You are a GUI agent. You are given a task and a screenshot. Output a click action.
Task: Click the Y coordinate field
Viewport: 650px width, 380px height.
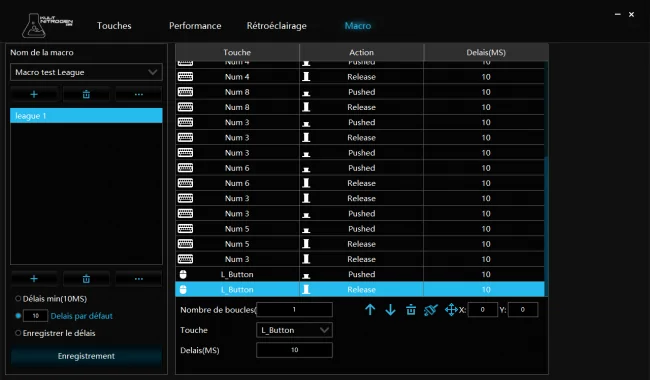pos(523,310)
